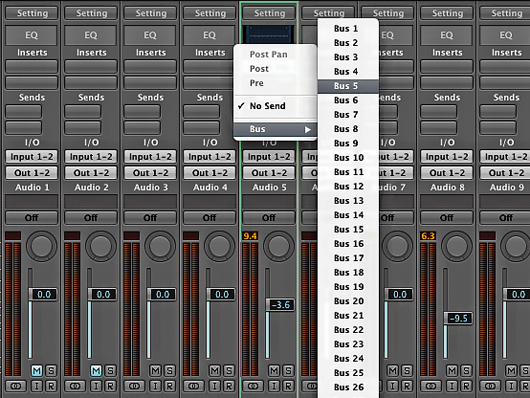The width and height of the screenshot is (530, 398).
Task: Record-enable Audio 8 with the R button
Action: pyautogui.click(x=466, y=386)
